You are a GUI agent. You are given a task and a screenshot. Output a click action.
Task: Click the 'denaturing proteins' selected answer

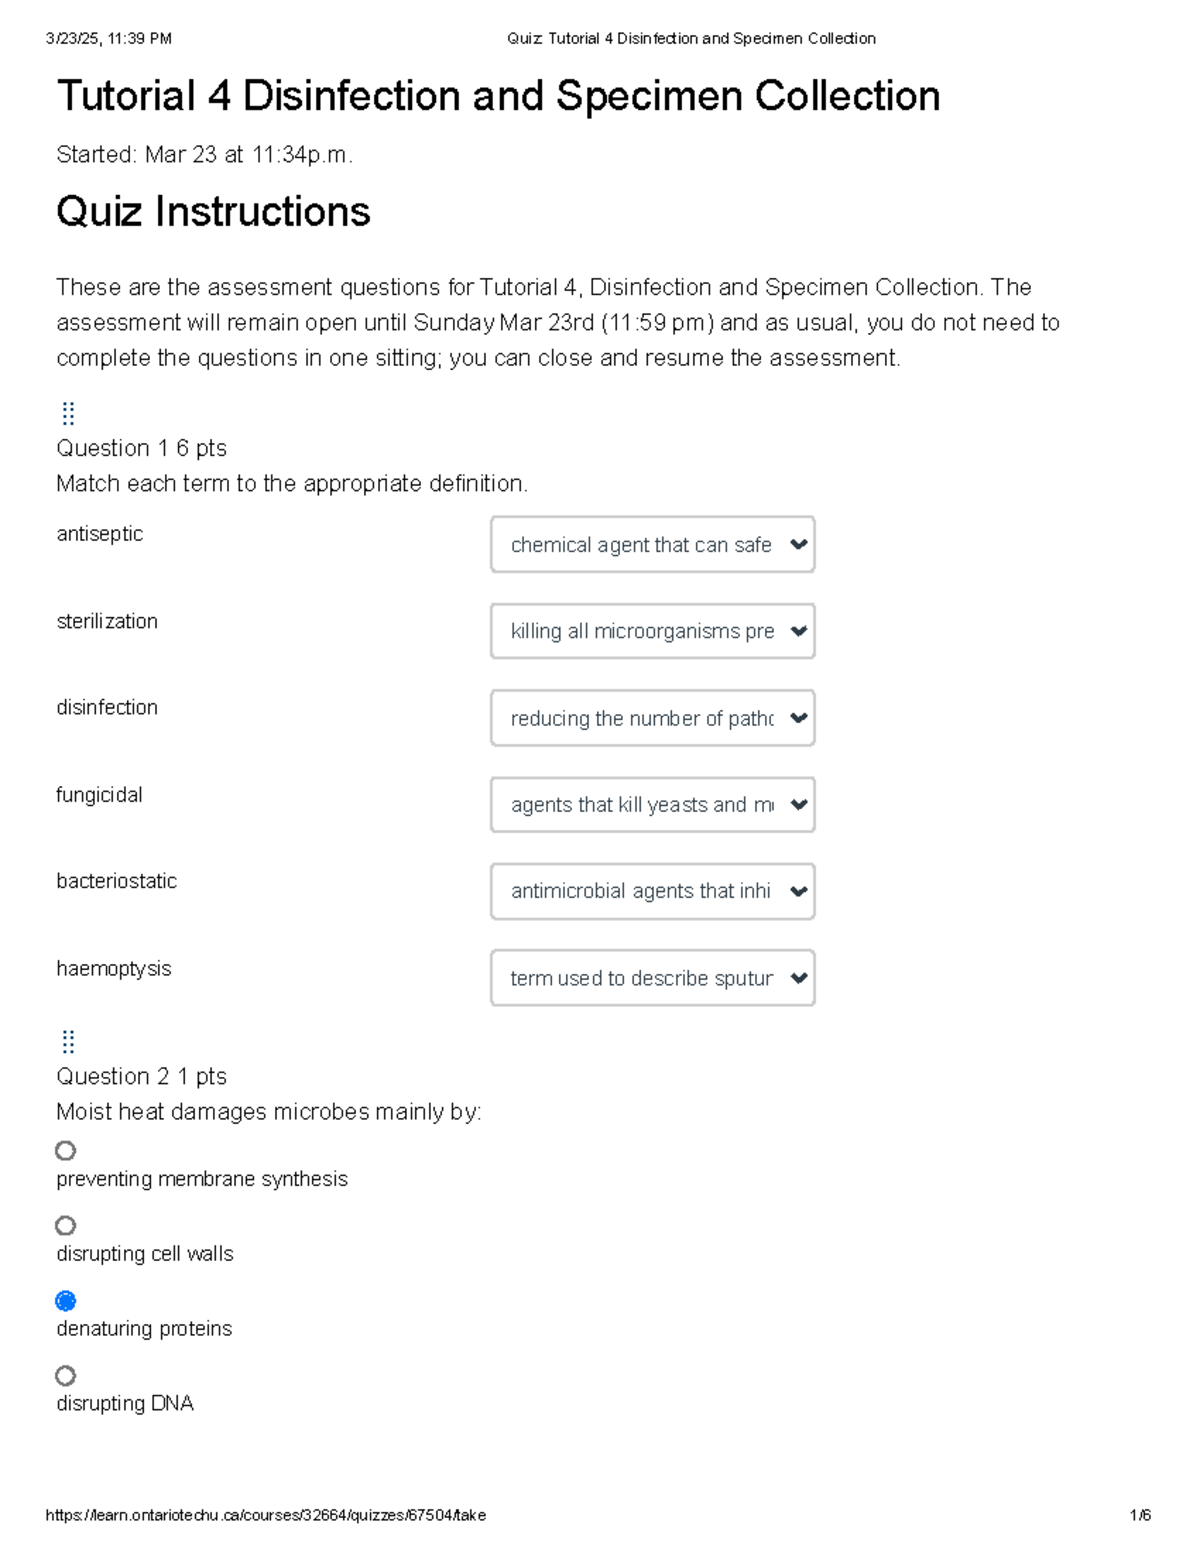(143, 1329)
